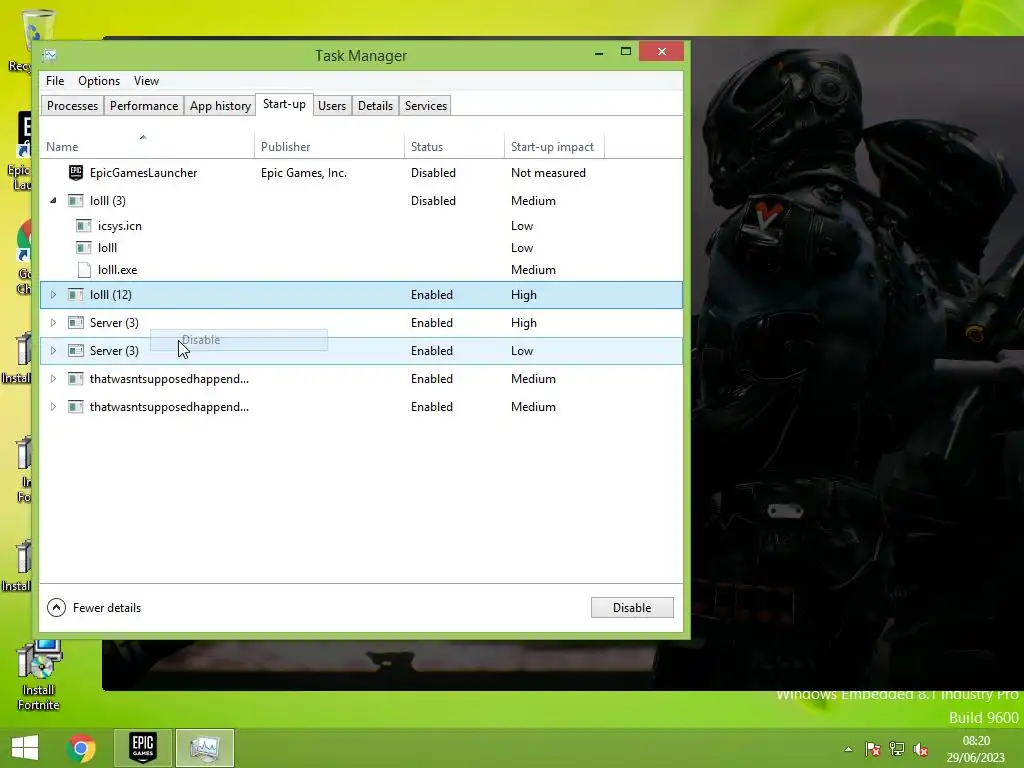
Task: Click the EpicGamesLauncher row icon
Action: [76, 172]
